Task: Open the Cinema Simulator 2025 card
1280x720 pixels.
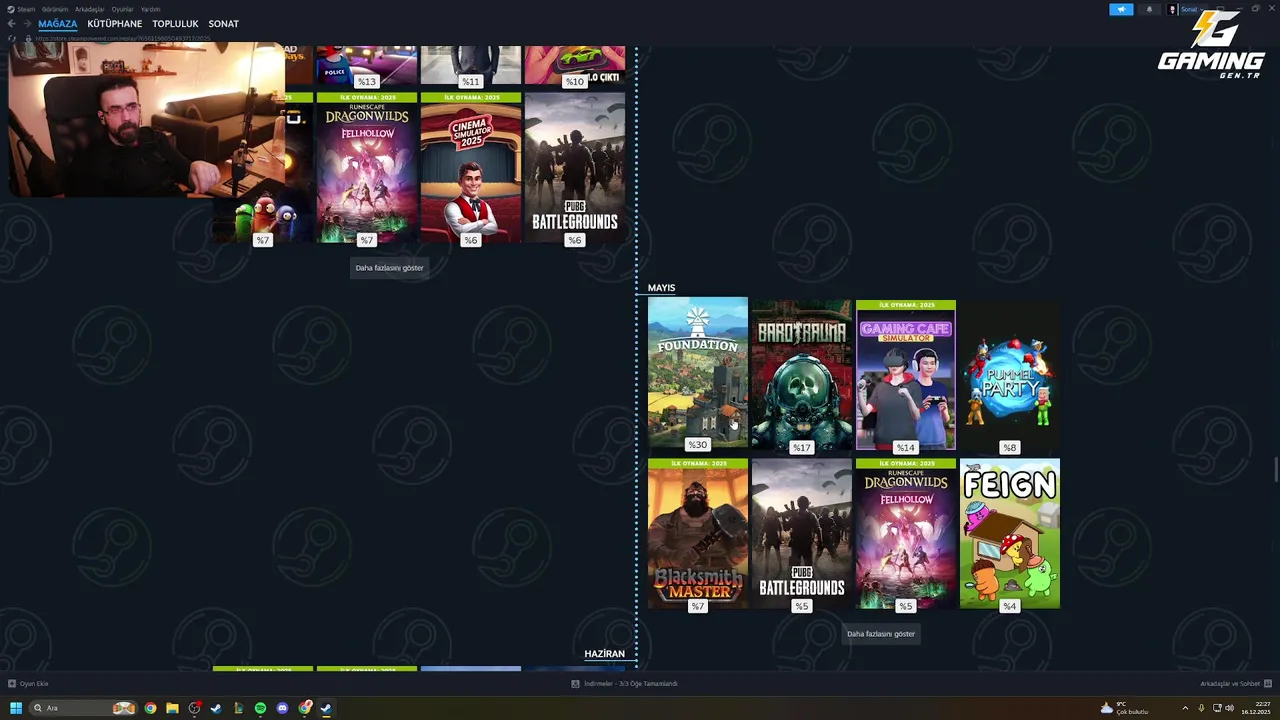Action: tap(470, 168)
